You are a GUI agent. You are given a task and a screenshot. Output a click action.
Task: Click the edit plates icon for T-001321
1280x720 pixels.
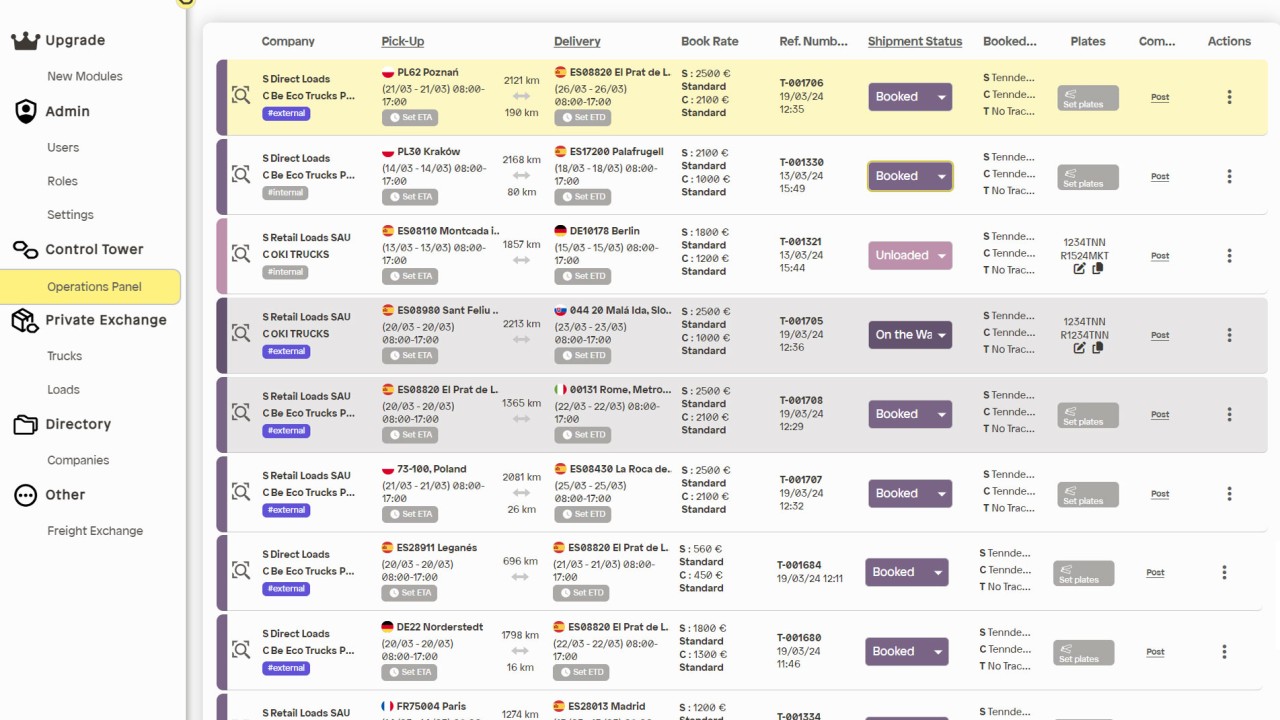pyautogui.click(x=1079, y=269)
